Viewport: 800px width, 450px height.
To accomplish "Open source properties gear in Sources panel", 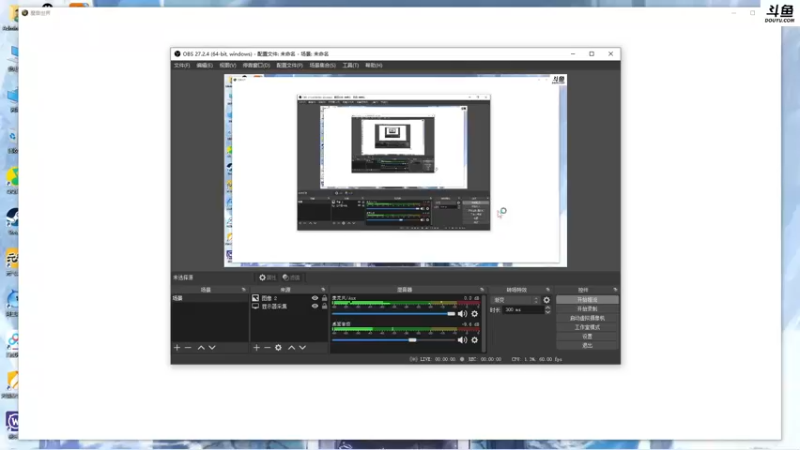I will [278, 347].
